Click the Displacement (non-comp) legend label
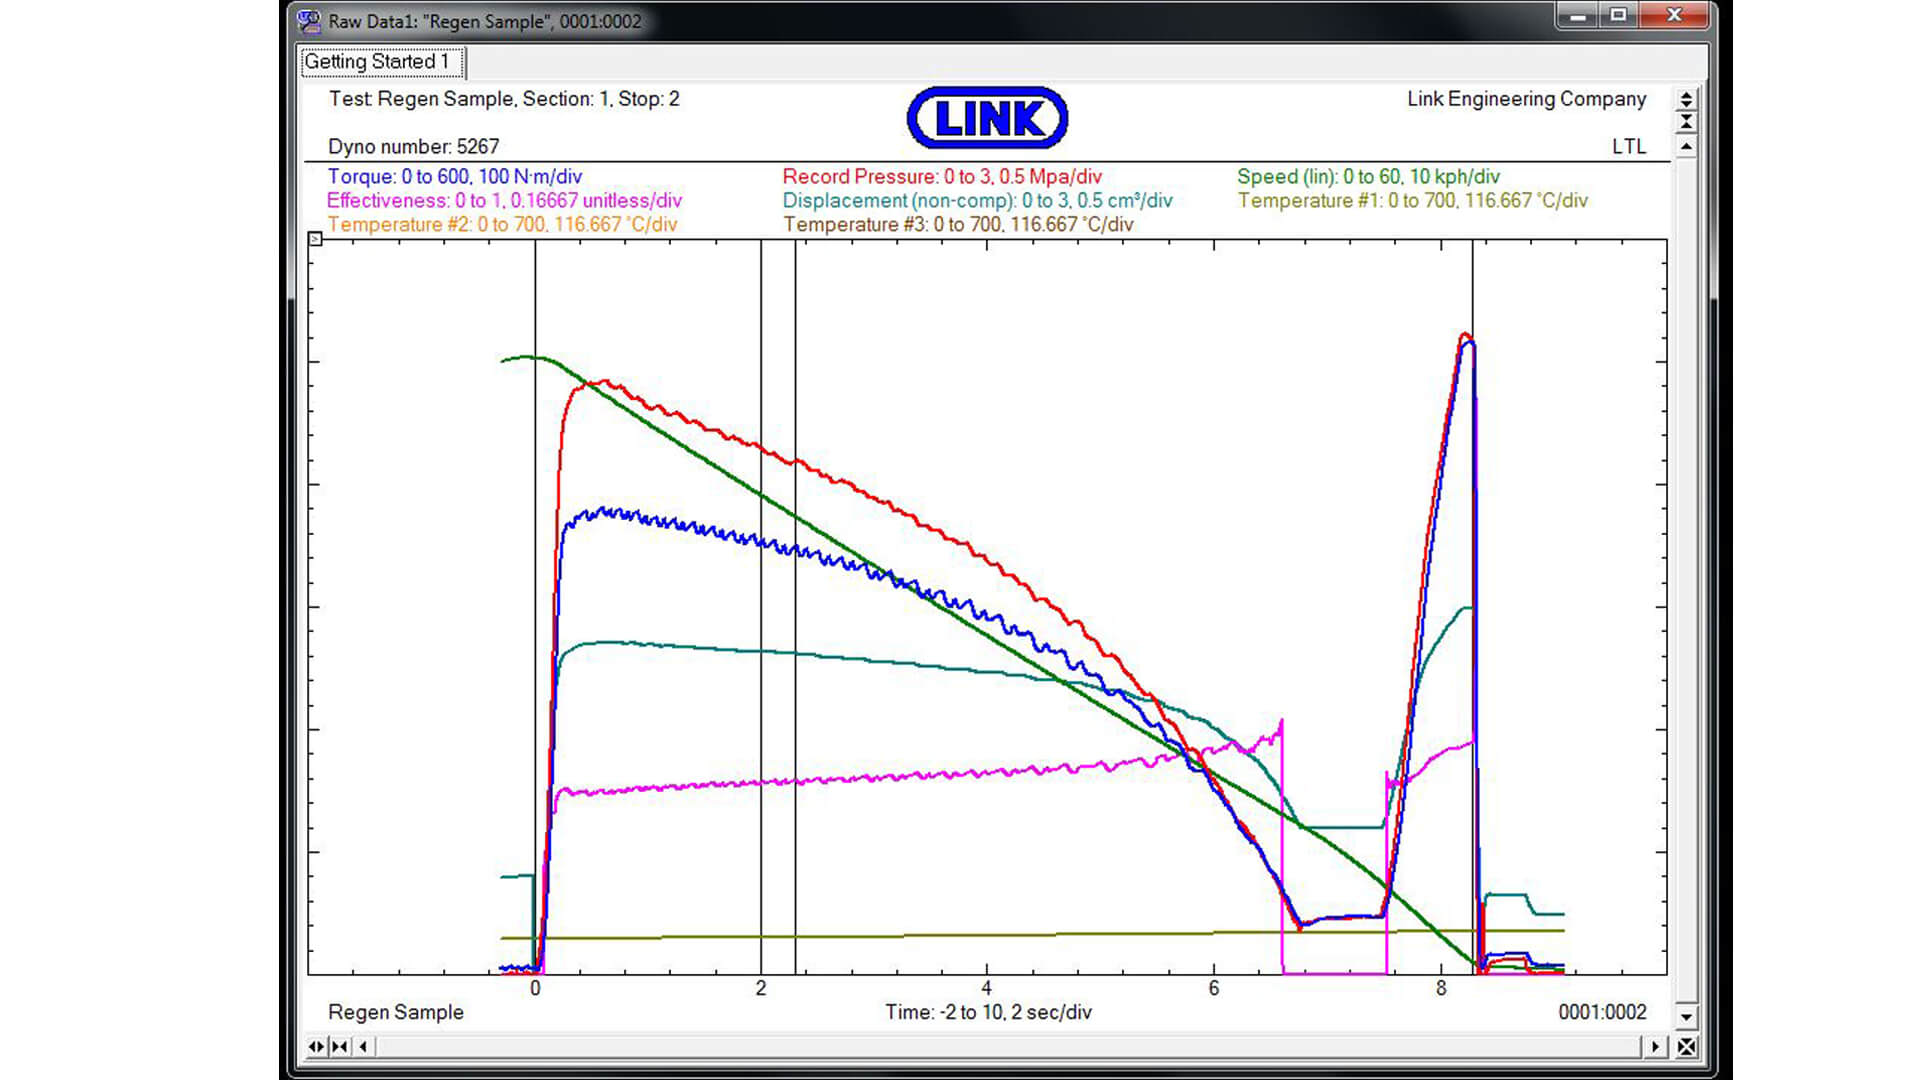Image resolution: width=1920 pixels, height=1080 pixels. pos(977,201)
